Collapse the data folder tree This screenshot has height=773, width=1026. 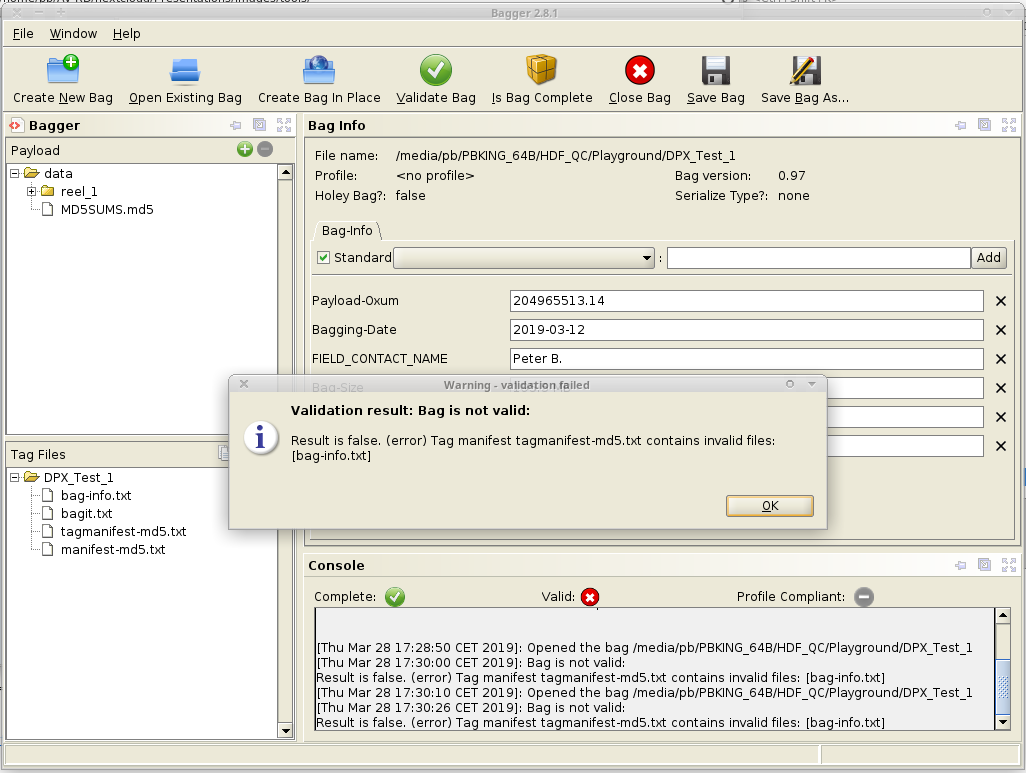click(x=15, y=174)
